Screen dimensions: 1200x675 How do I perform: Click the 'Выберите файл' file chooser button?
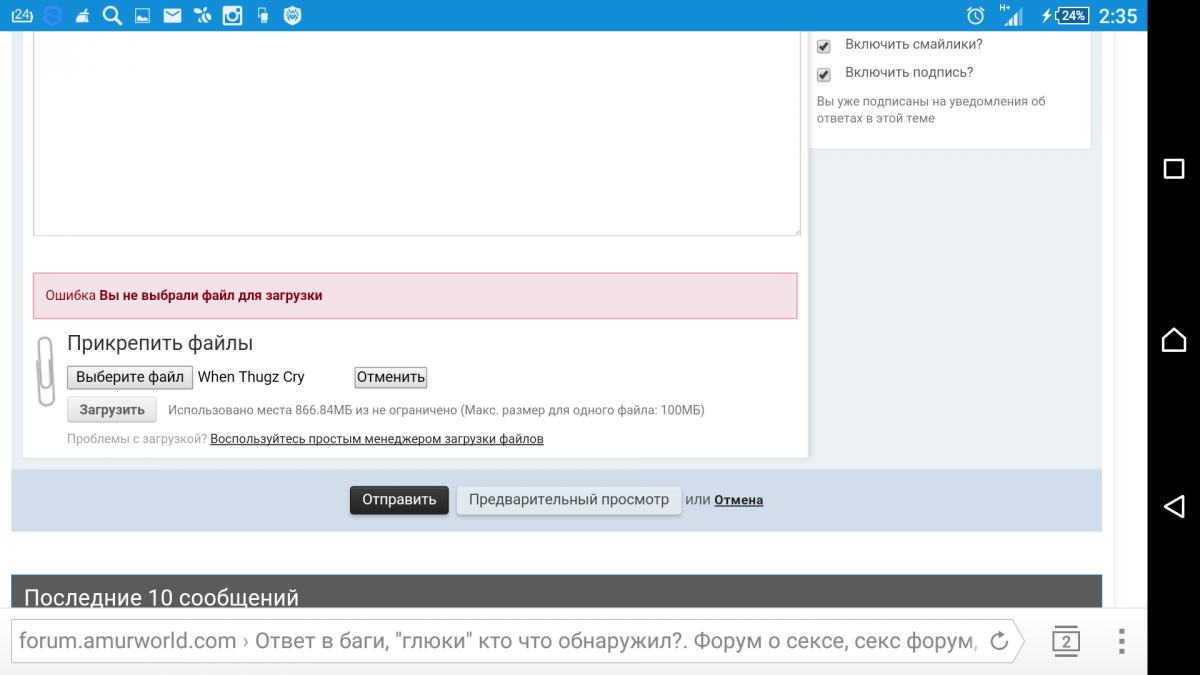pos(130,377)
